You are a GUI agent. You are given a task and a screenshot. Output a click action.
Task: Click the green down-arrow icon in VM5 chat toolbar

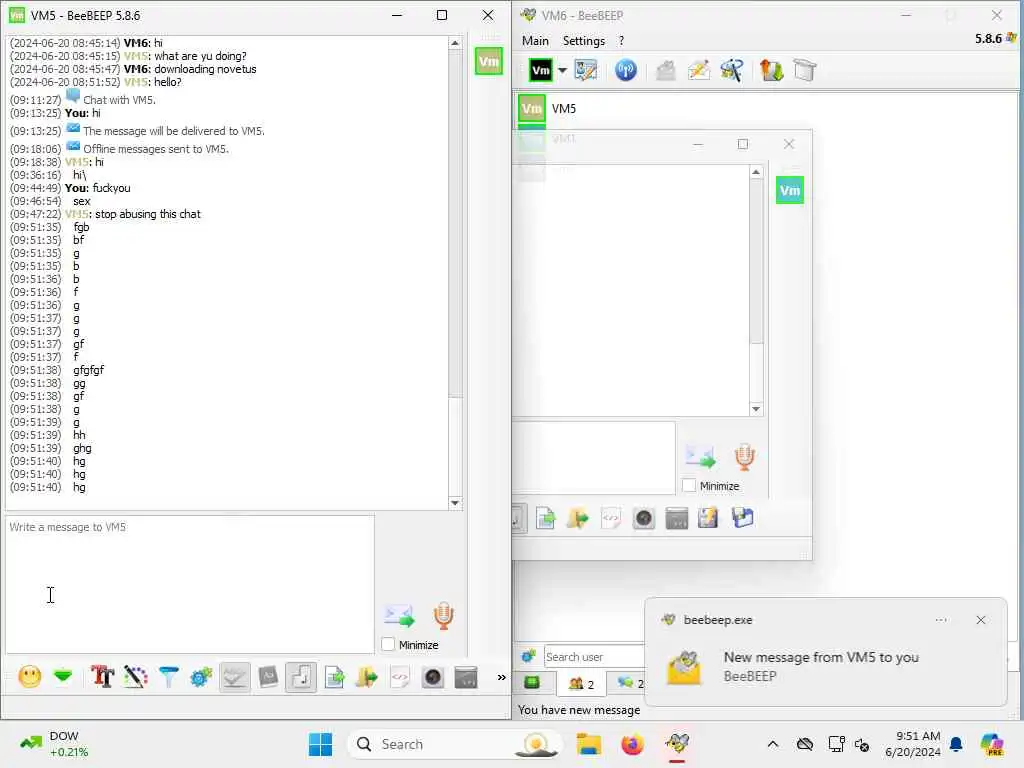[63, 677]
